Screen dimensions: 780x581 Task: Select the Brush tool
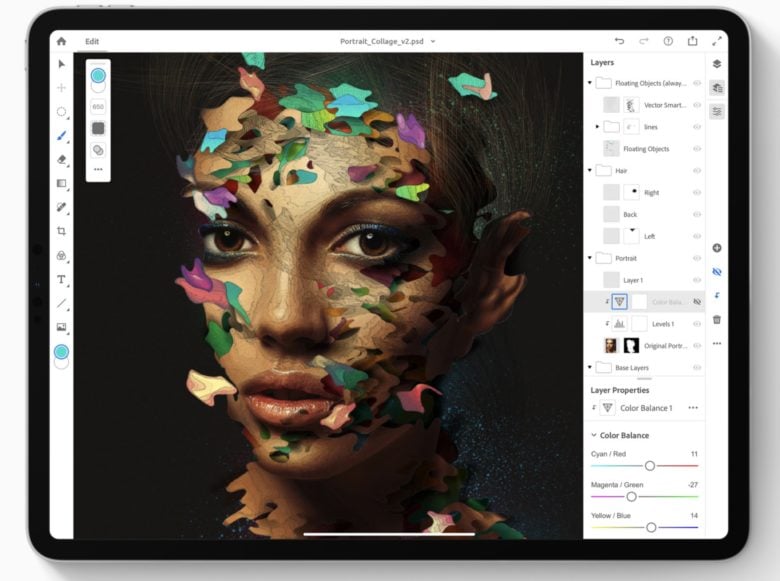[61, 136]
